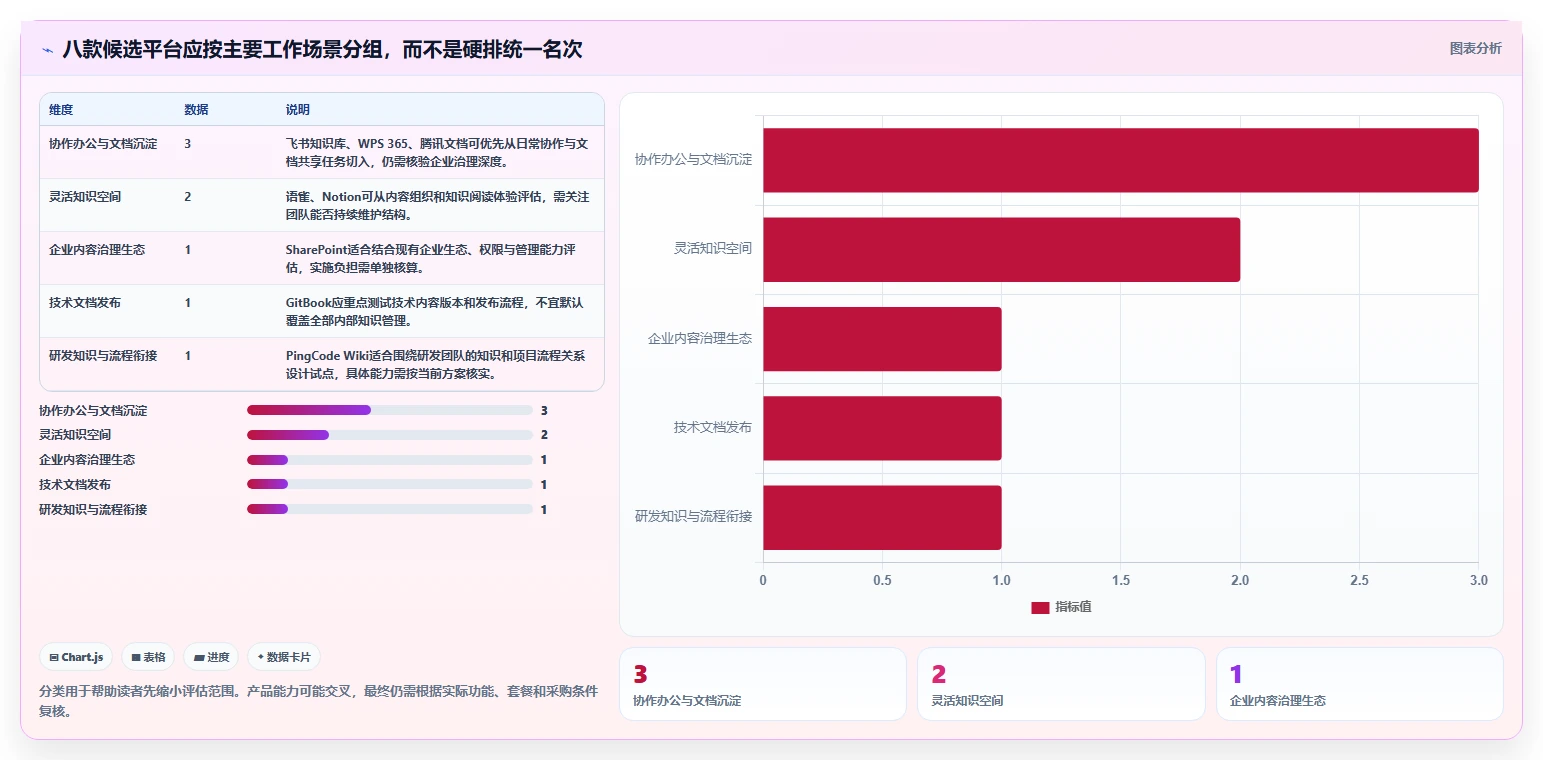Click the data card showing 2

1061,684
